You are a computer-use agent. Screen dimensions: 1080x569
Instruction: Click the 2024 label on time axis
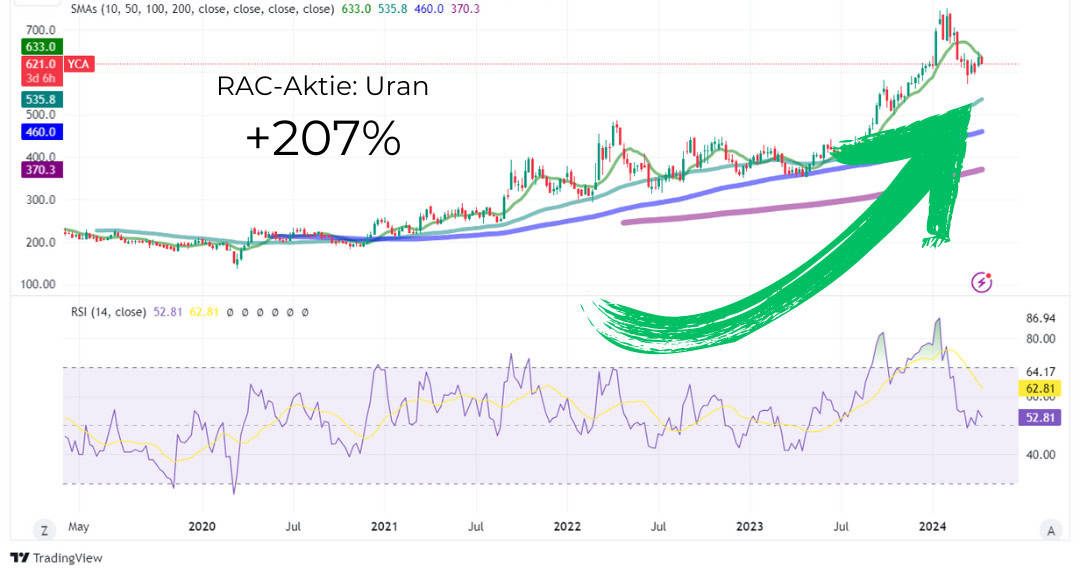[933, 526]
